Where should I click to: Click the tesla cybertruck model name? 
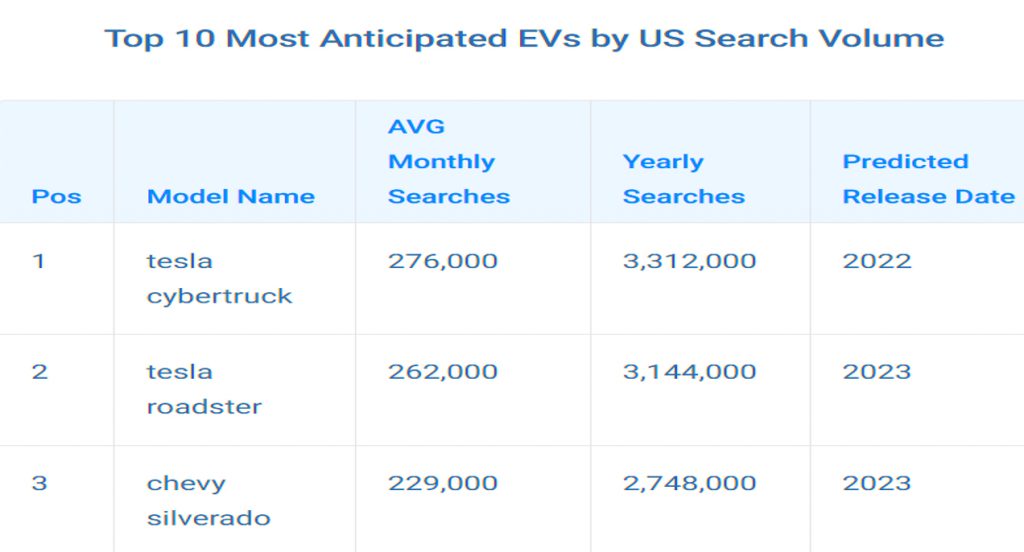click(220, 279)
